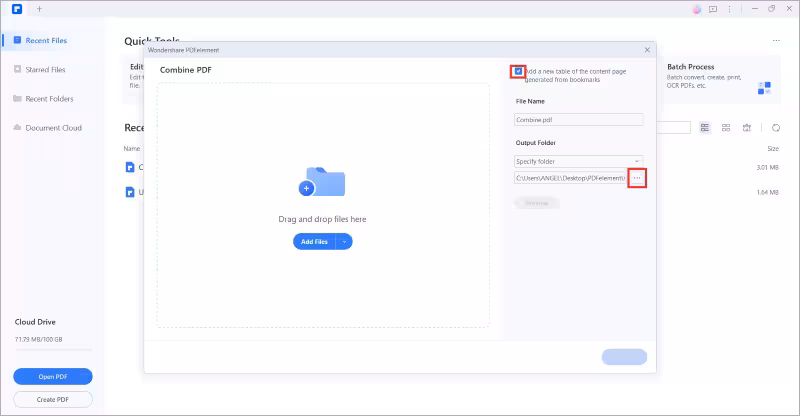The image size is (800, 416).
Task: Click the File Name input field
Action: click(579, 119)
